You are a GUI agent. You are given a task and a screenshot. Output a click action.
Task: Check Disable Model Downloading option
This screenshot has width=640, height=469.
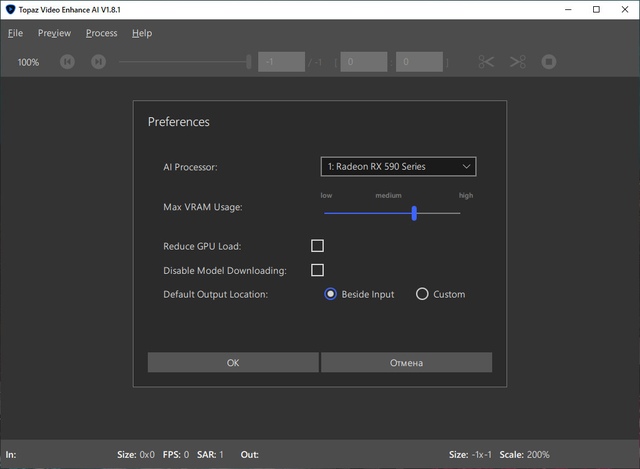[318, 270]
